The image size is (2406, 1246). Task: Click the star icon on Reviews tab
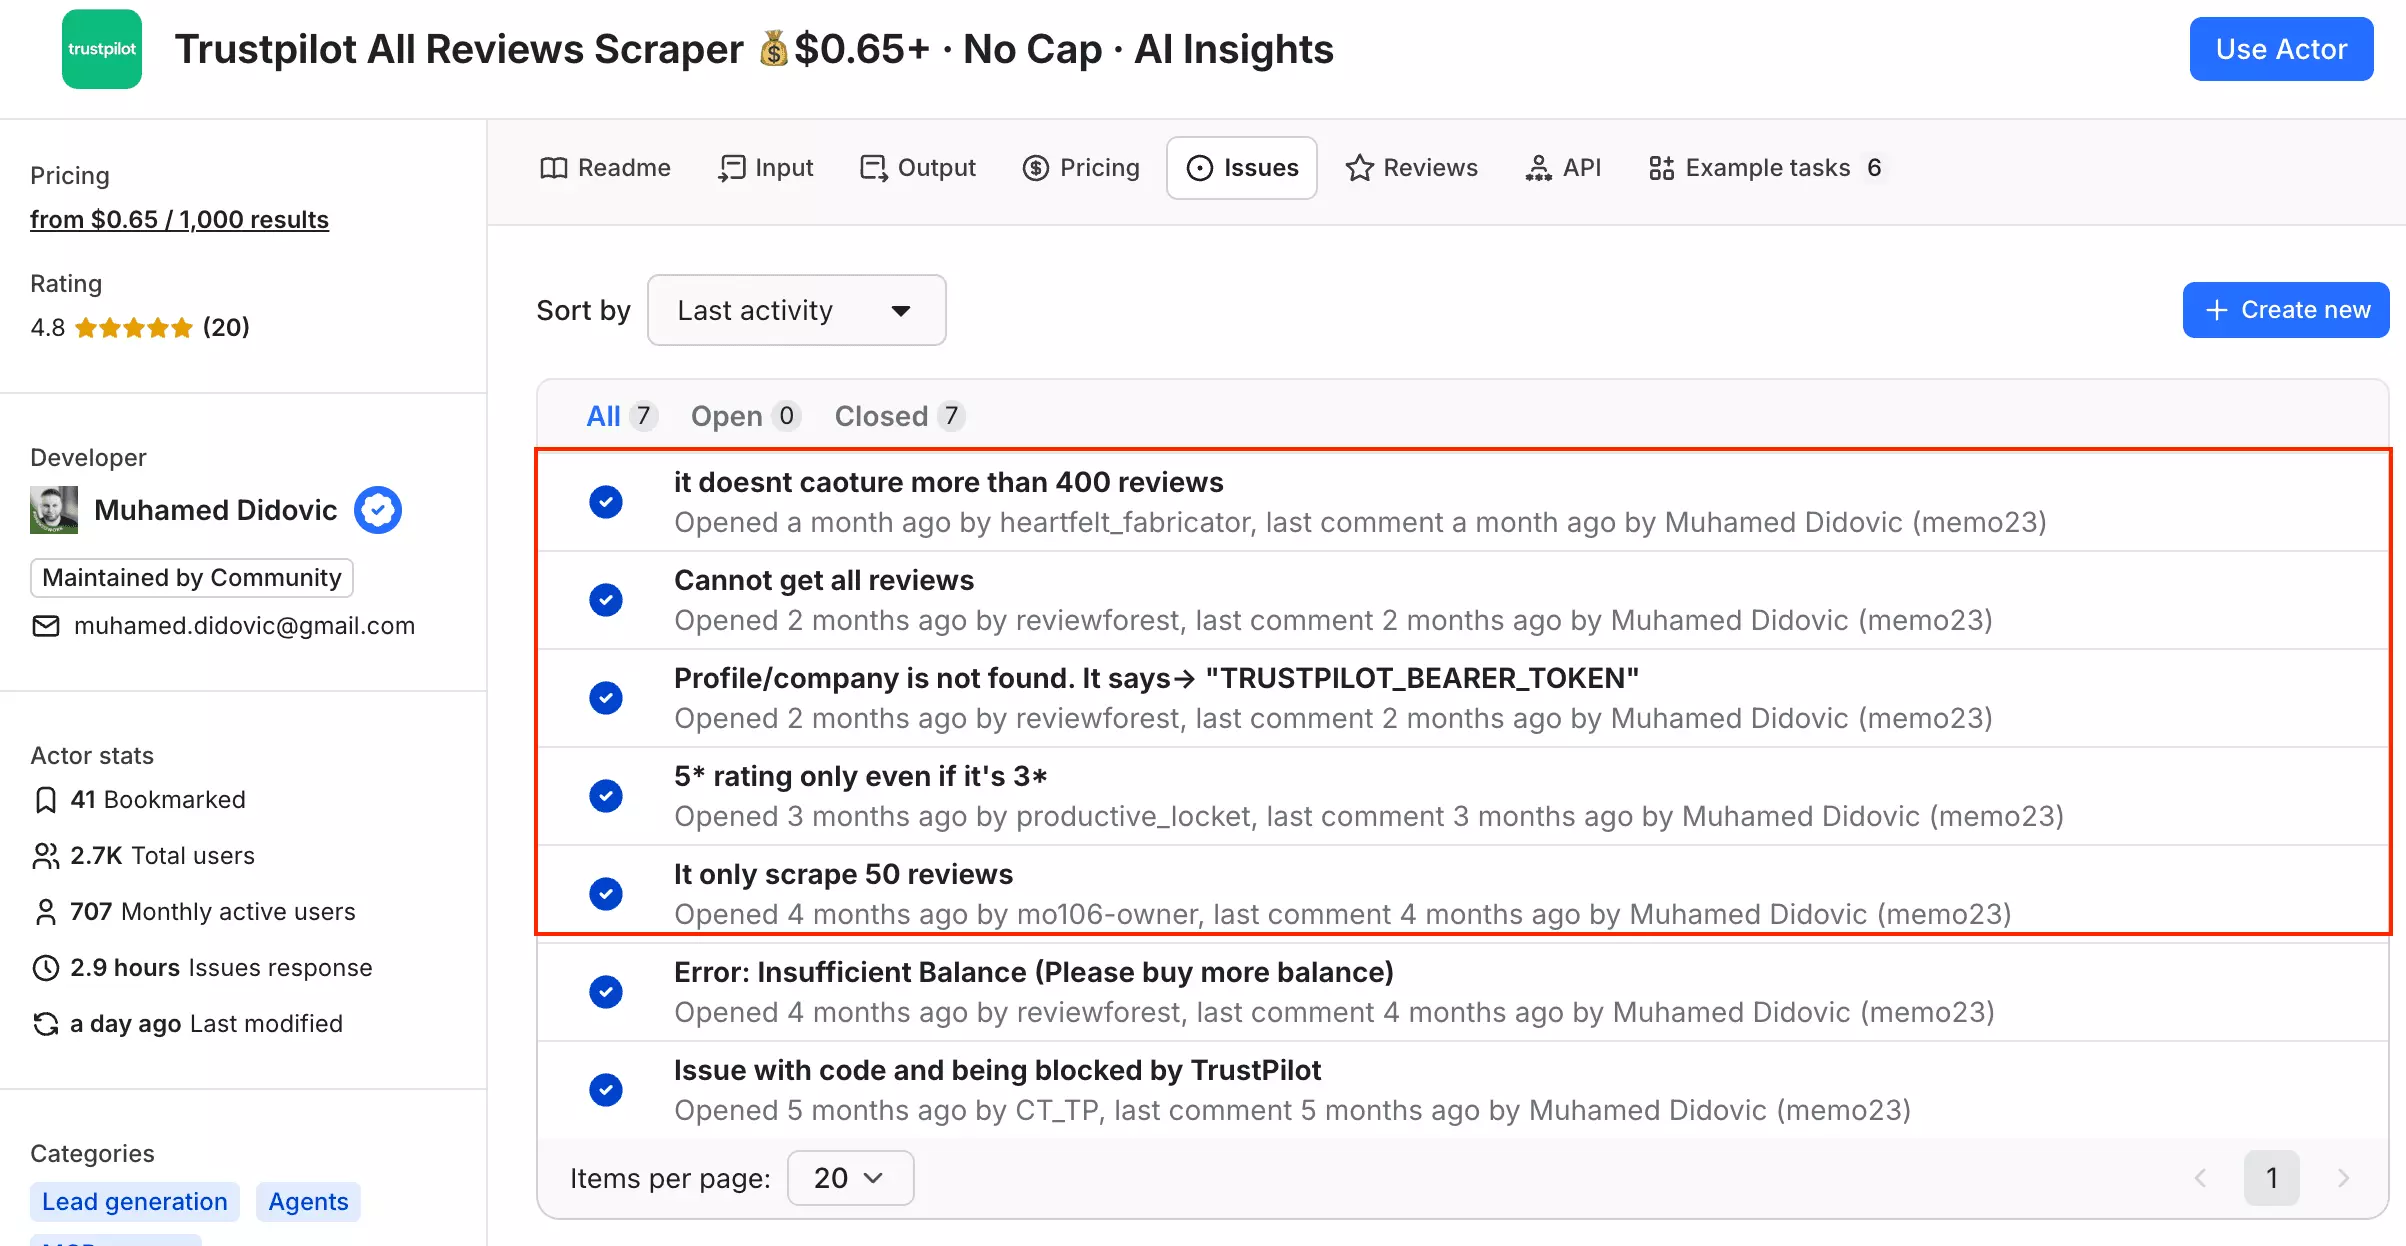(x=1359, y=168)
